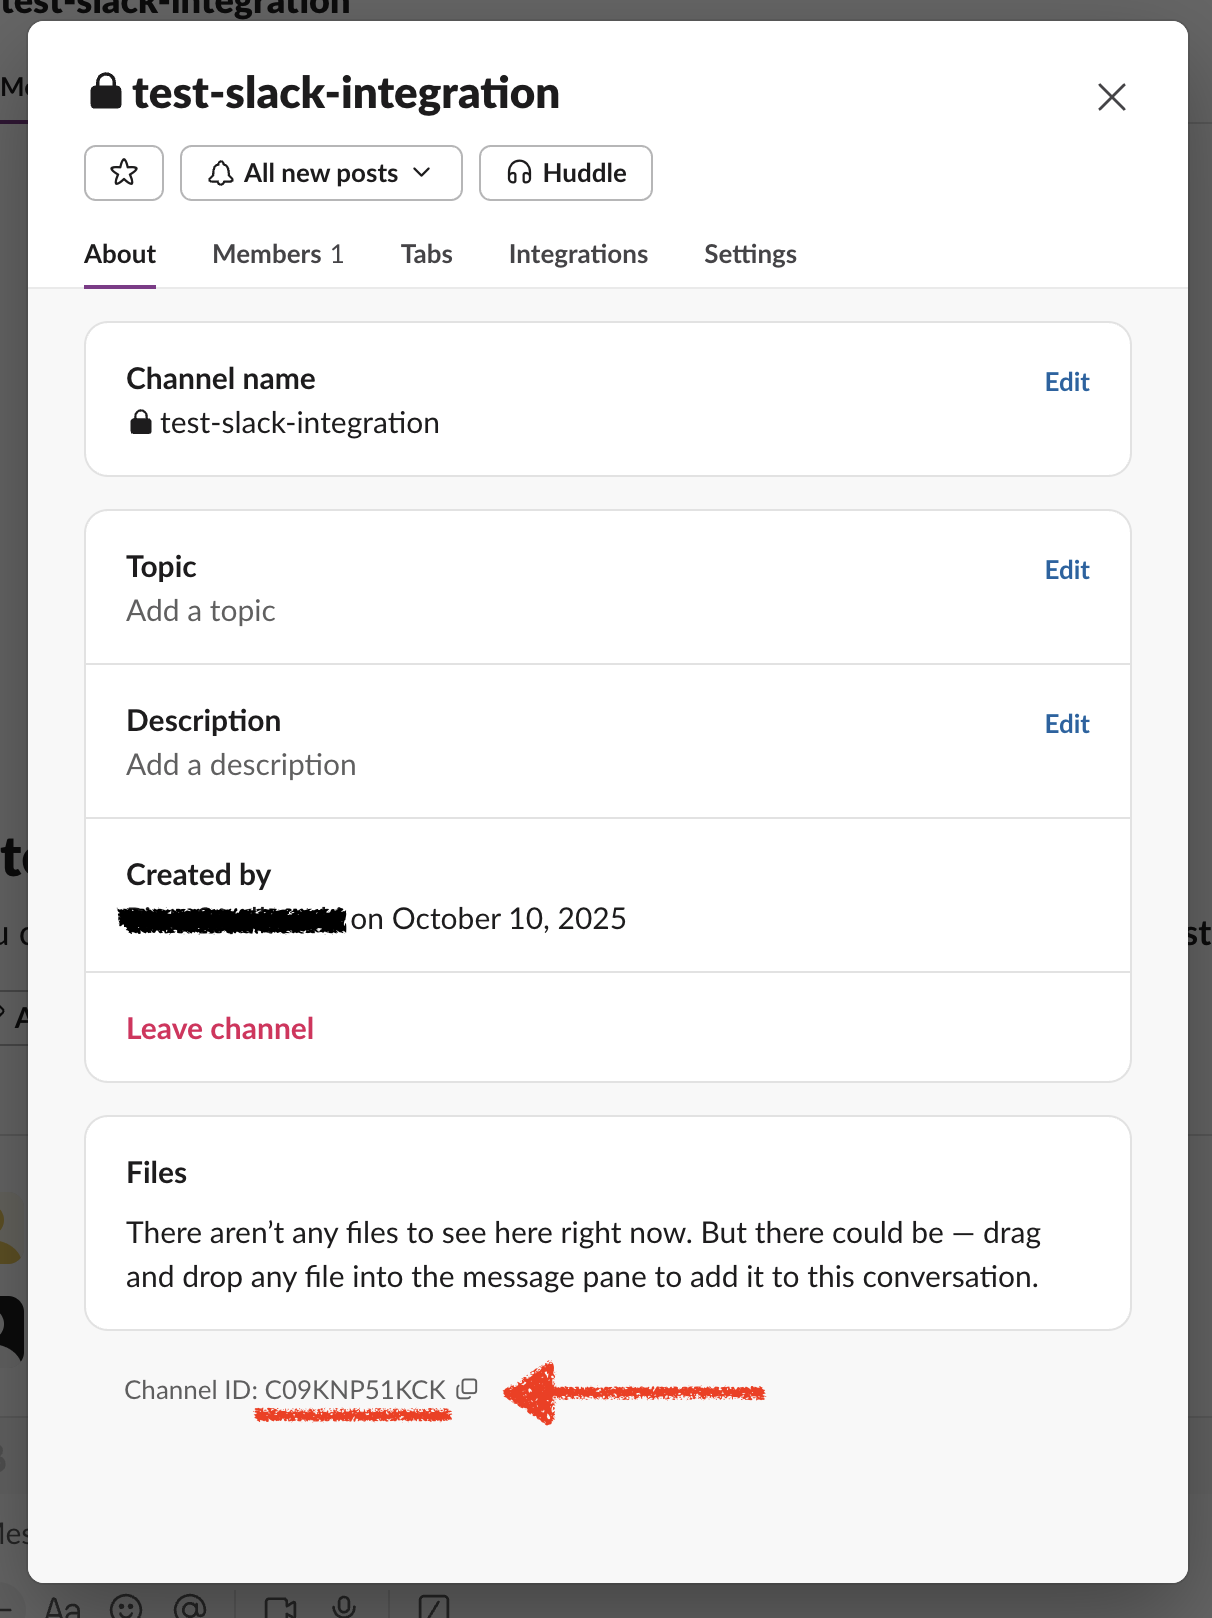Star the test-slack-integration channel

click(124, 173)
